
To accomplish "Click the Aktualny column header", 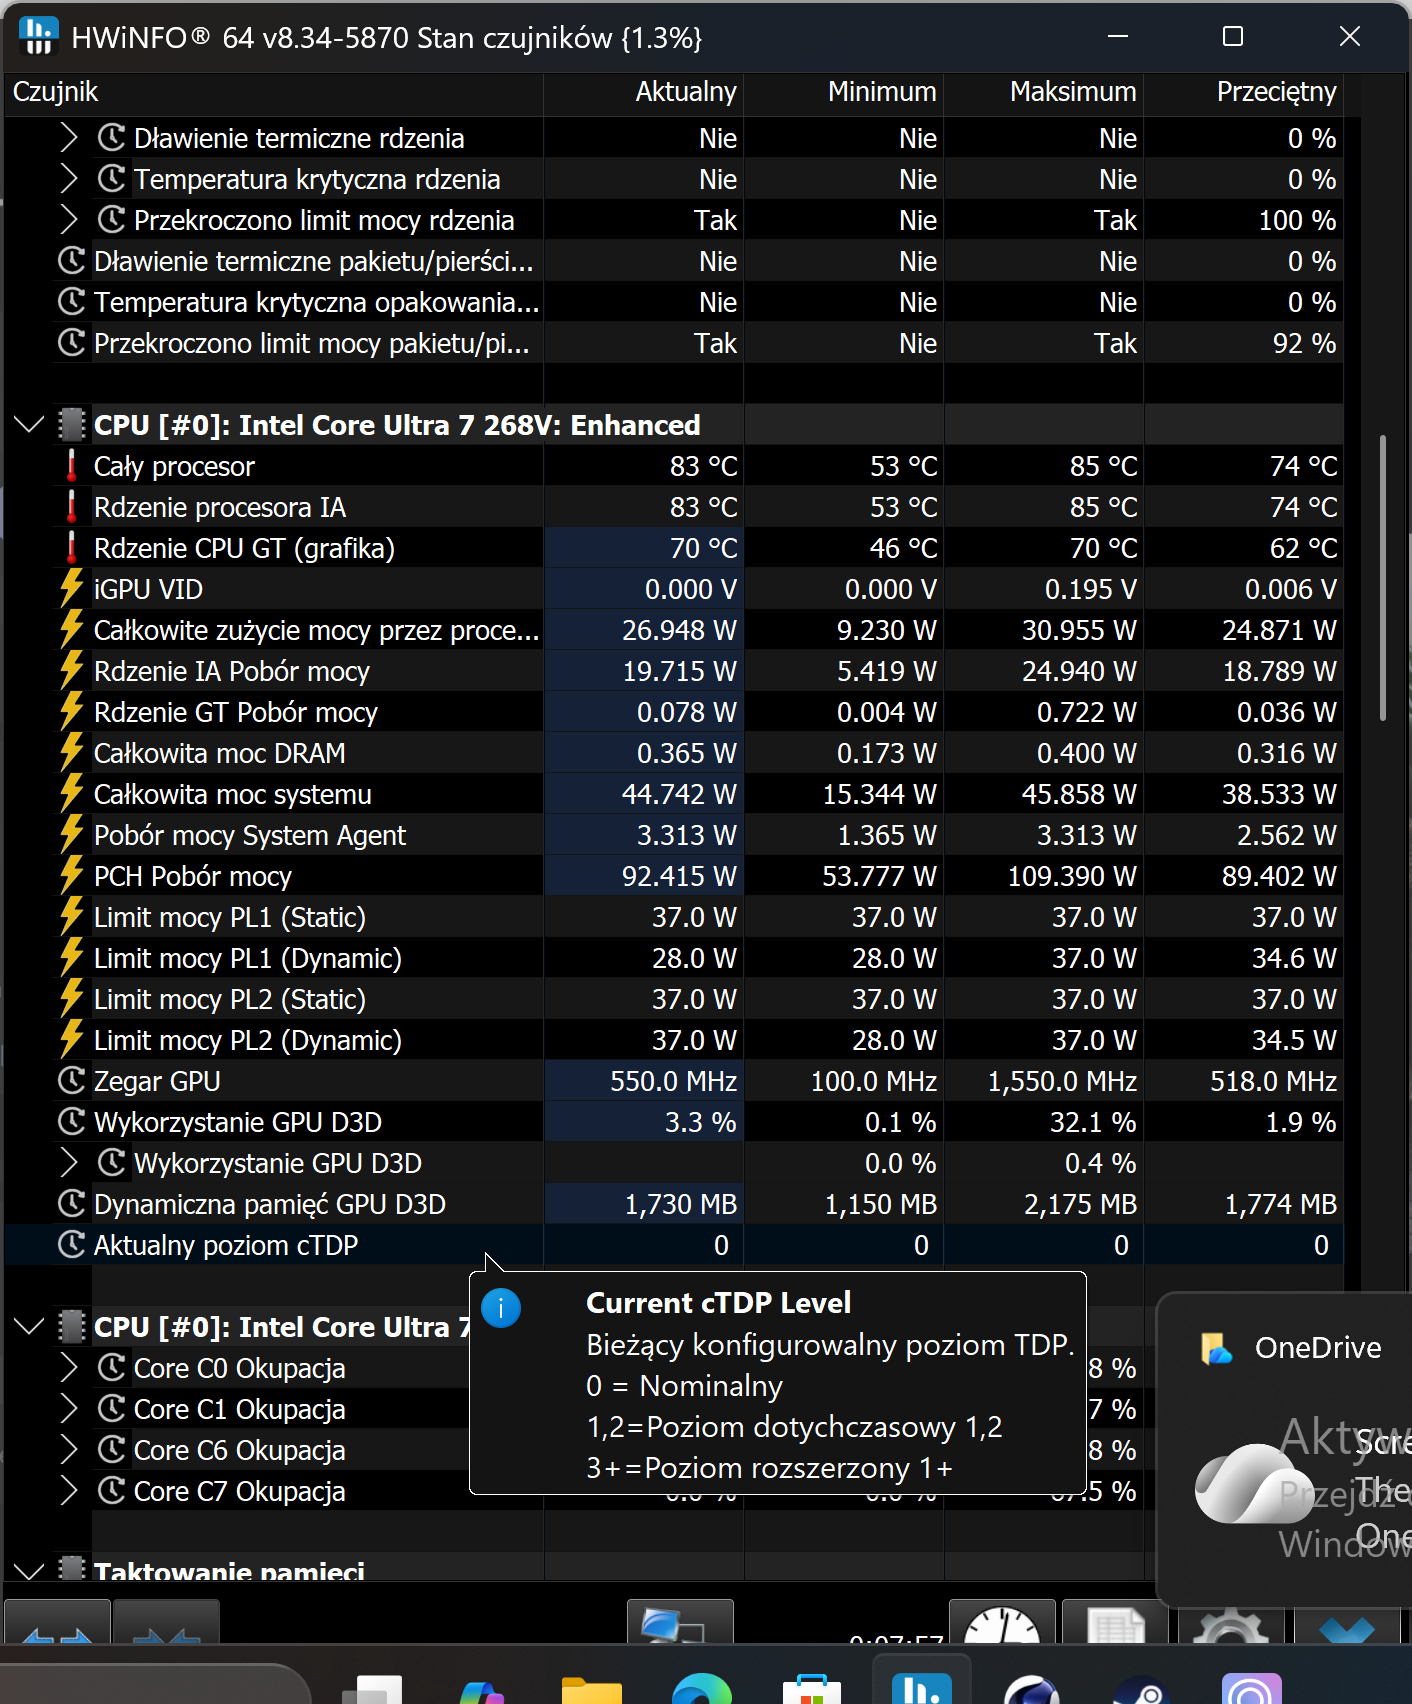I will (x=685, y=92).
